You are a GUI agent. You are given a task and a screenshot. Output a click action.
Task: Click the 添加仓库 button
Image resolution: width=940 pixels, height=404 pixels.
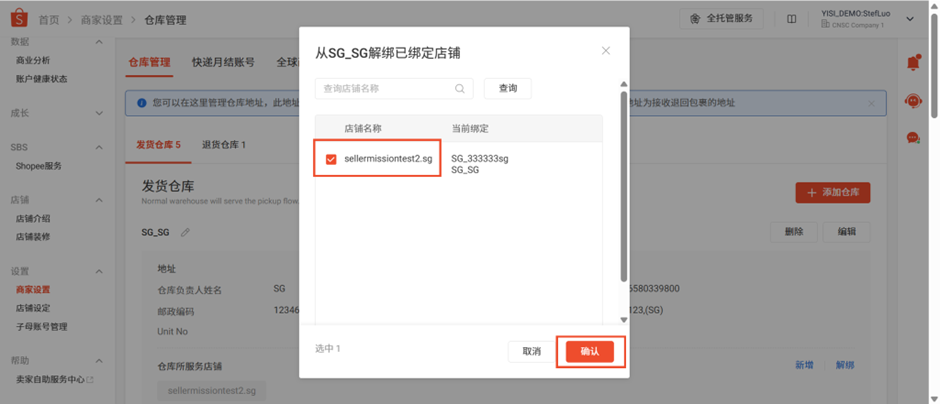pos(833,192)
